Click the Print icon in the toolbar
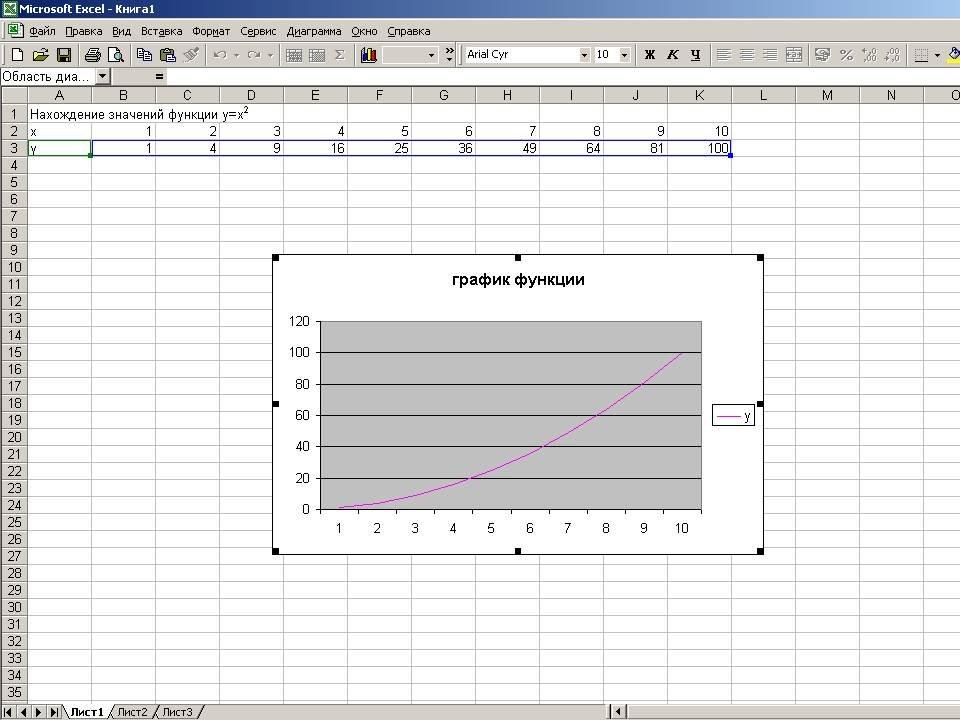Image resolution: width=960 pixels, height=720 pixels. pos(93,55)
